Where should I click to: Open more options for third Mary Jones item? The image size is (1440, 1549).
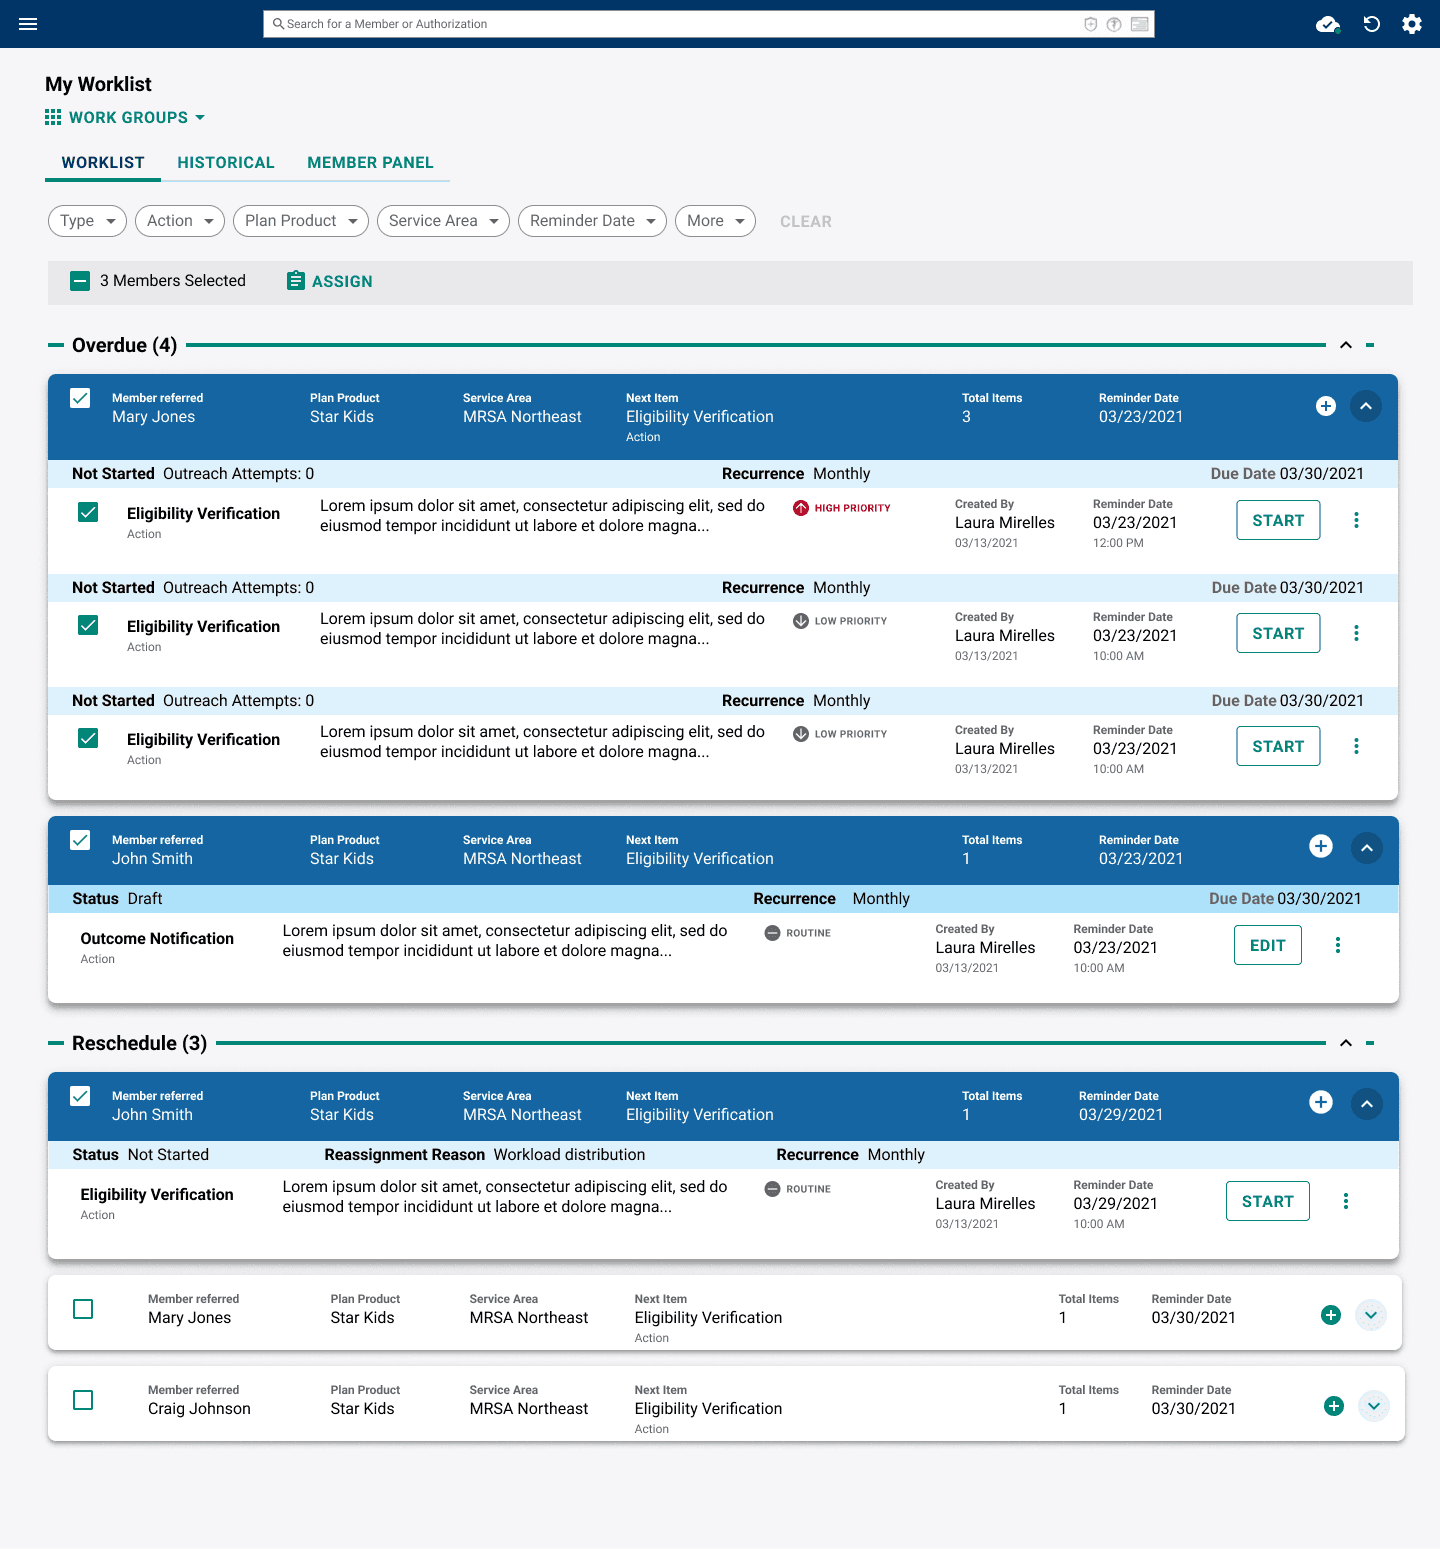(x=1356, y=746)
